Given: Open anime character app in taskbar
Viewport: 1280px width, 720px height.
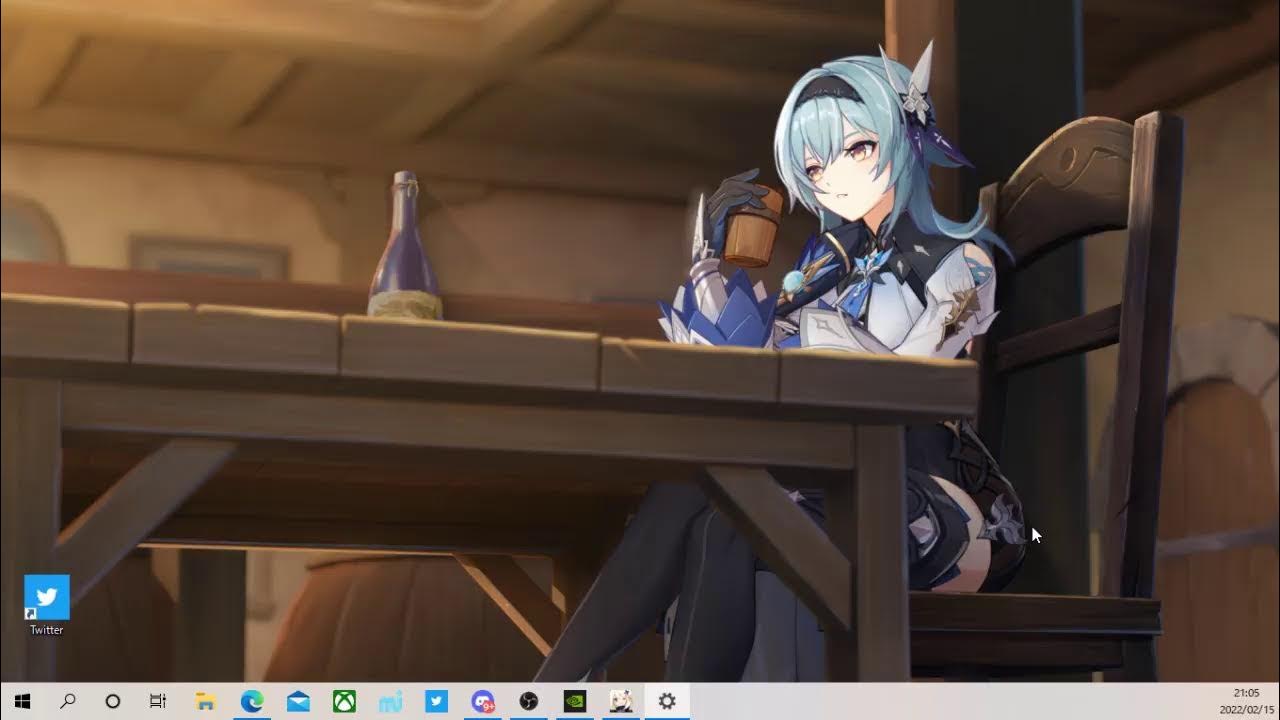Looking at the screenshot, I should [x=621, y=702].
